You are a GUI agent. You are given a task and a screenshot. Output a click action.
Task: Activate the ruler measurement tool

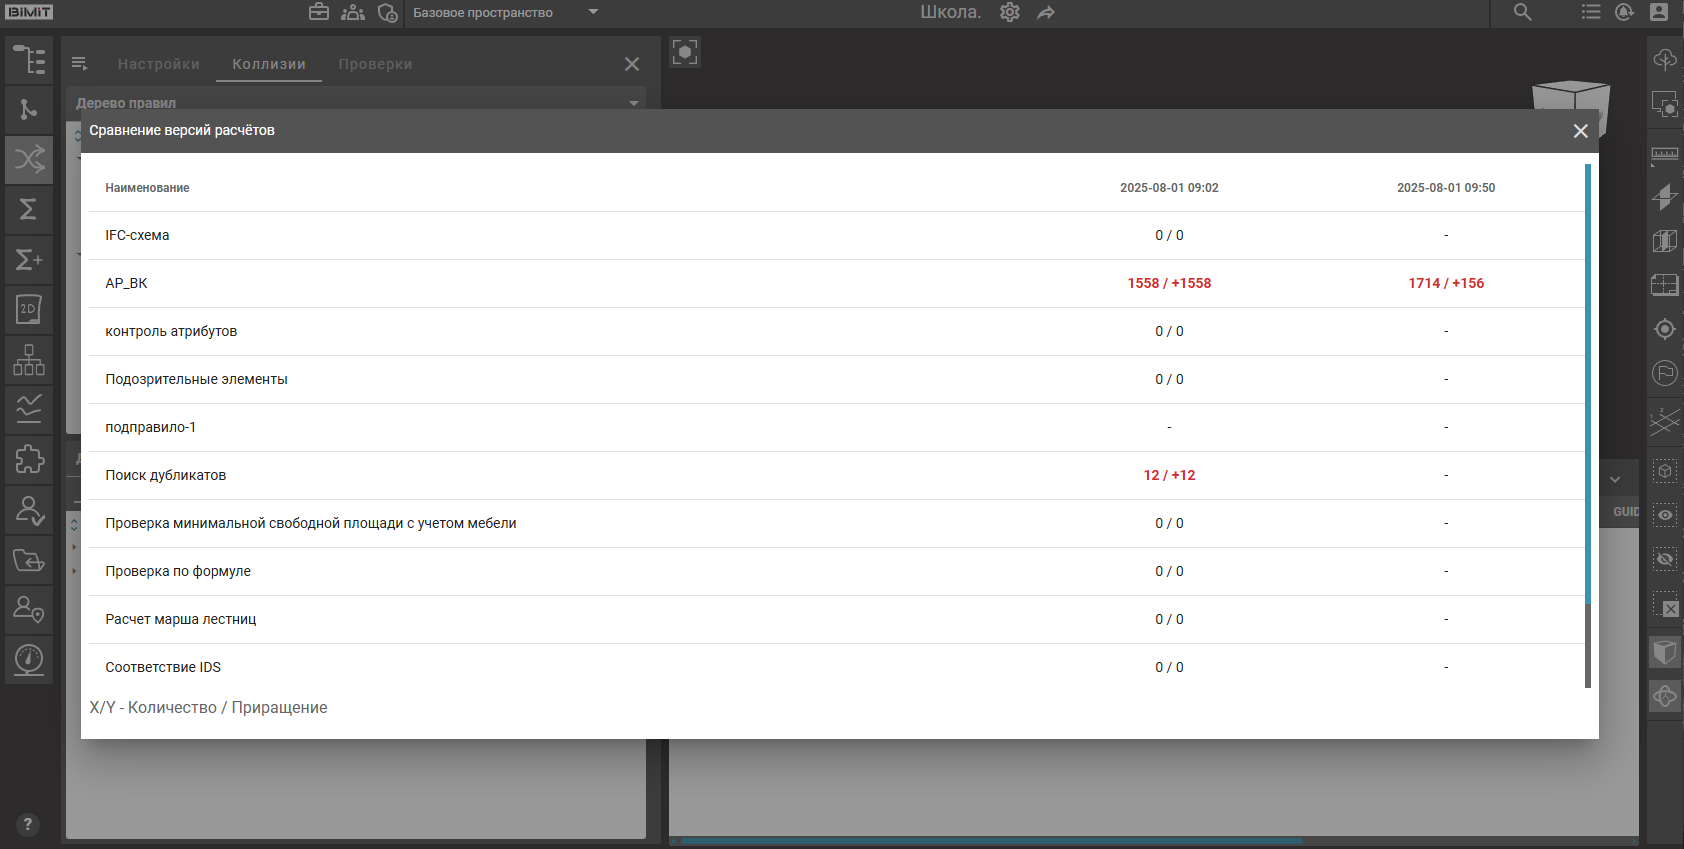pyautogui.click(x=1665, y=154)
